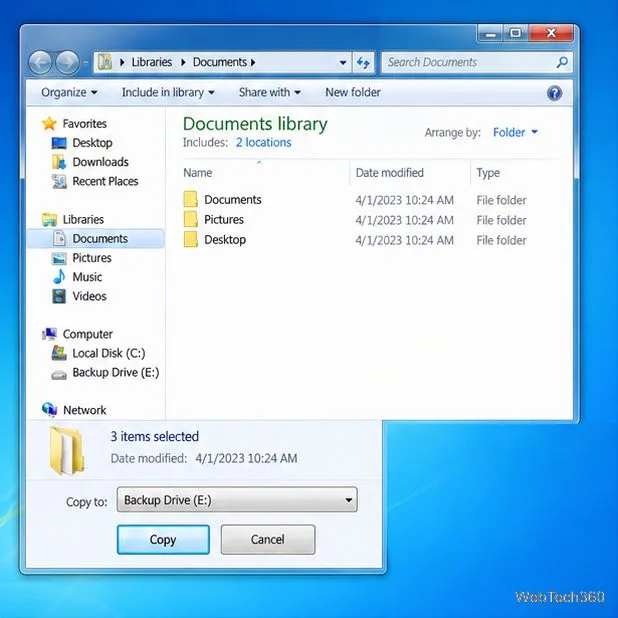Select Recent Places label in sidebar
This screenshot has height=618, width=618.
(105, 181)
